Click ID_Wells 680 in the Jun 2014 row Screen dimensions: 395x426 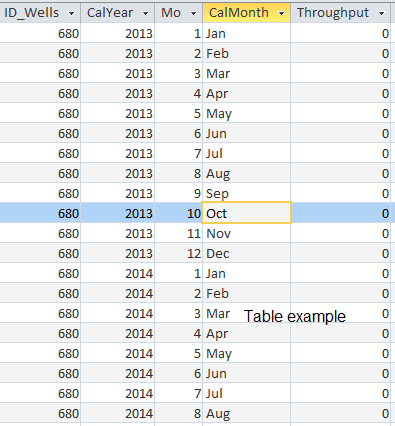(40, 373)
